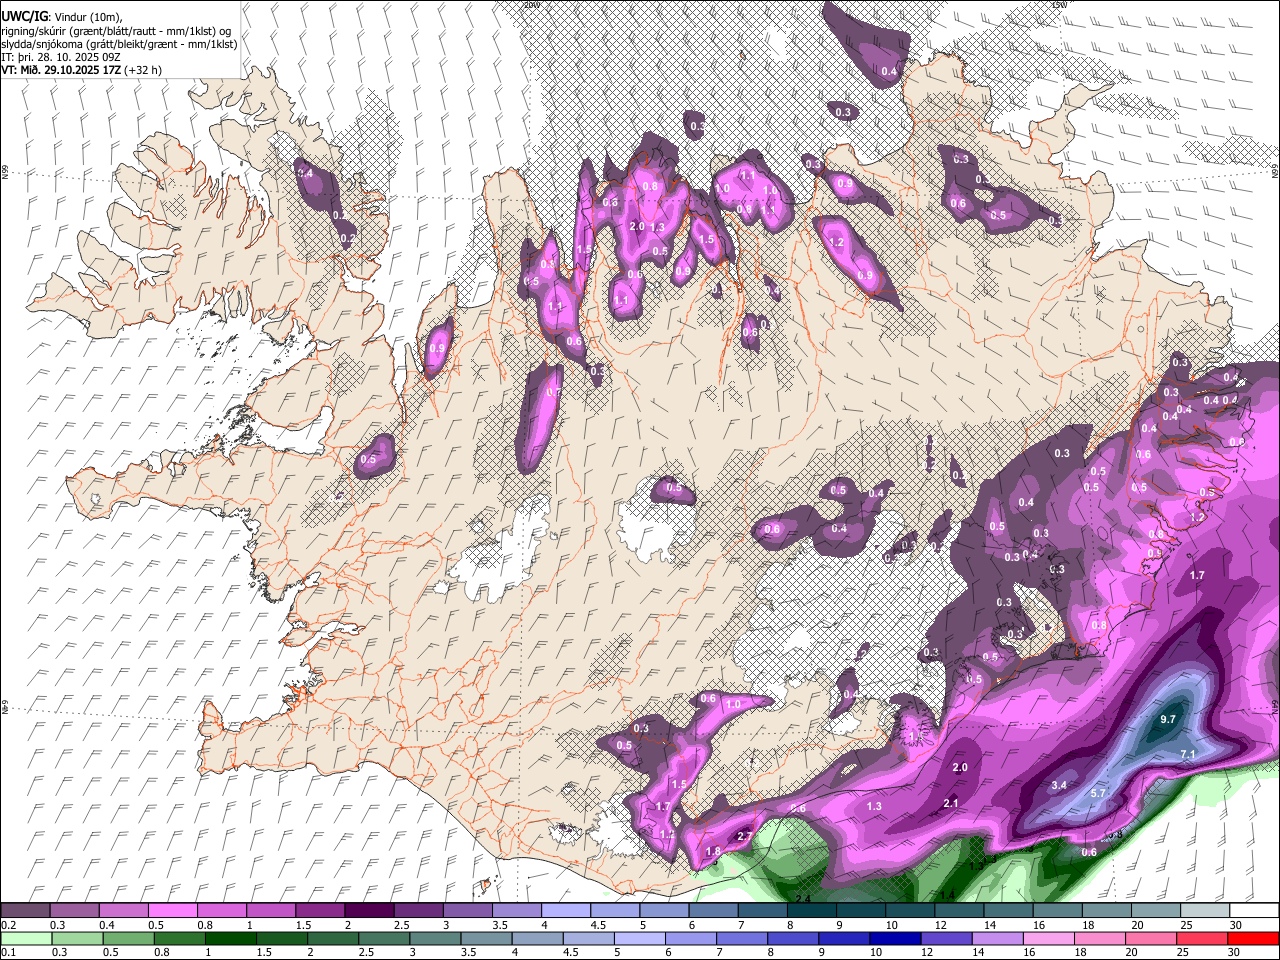Click the 3.4 value in dark purple band
Viewport: 1280px width, 960px height.
click(1059, 786)
